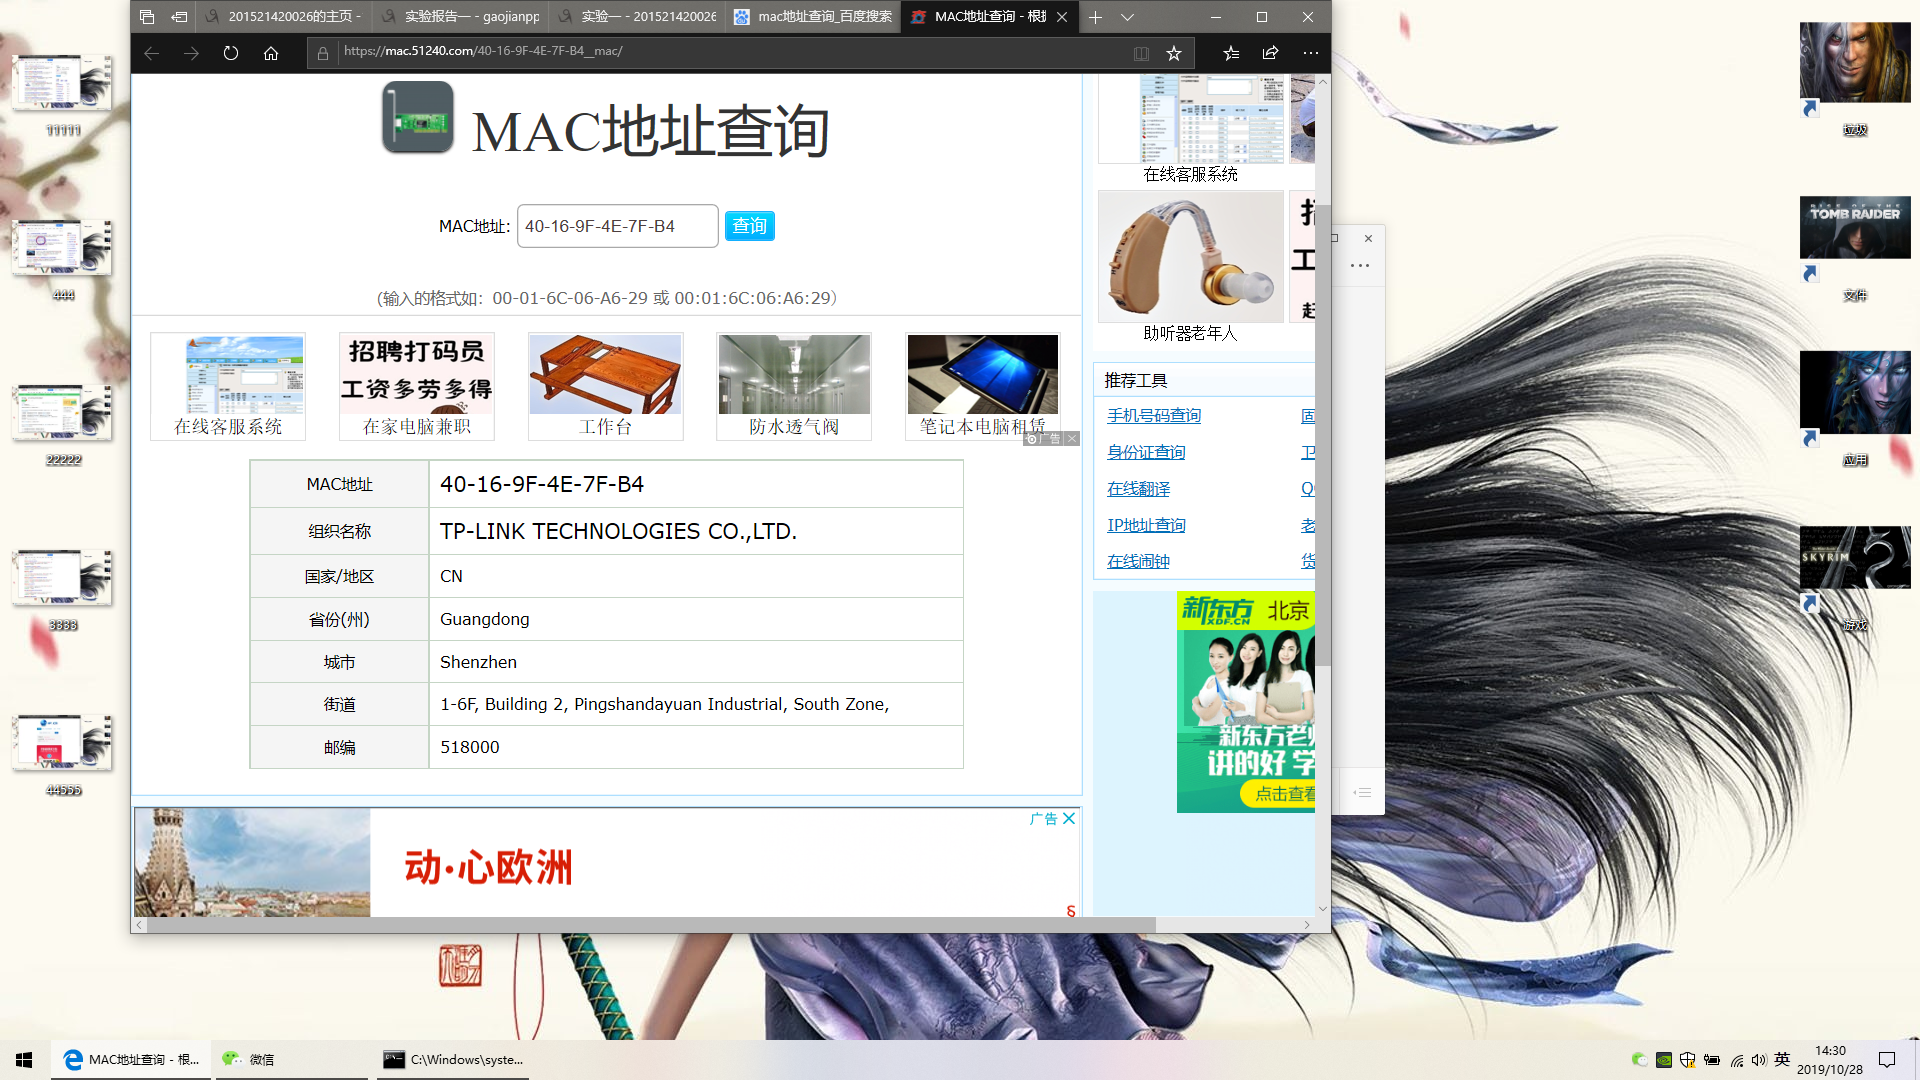Click the share page icon
This screenshot has width=1920, height=1080.
pos(1270,53)
